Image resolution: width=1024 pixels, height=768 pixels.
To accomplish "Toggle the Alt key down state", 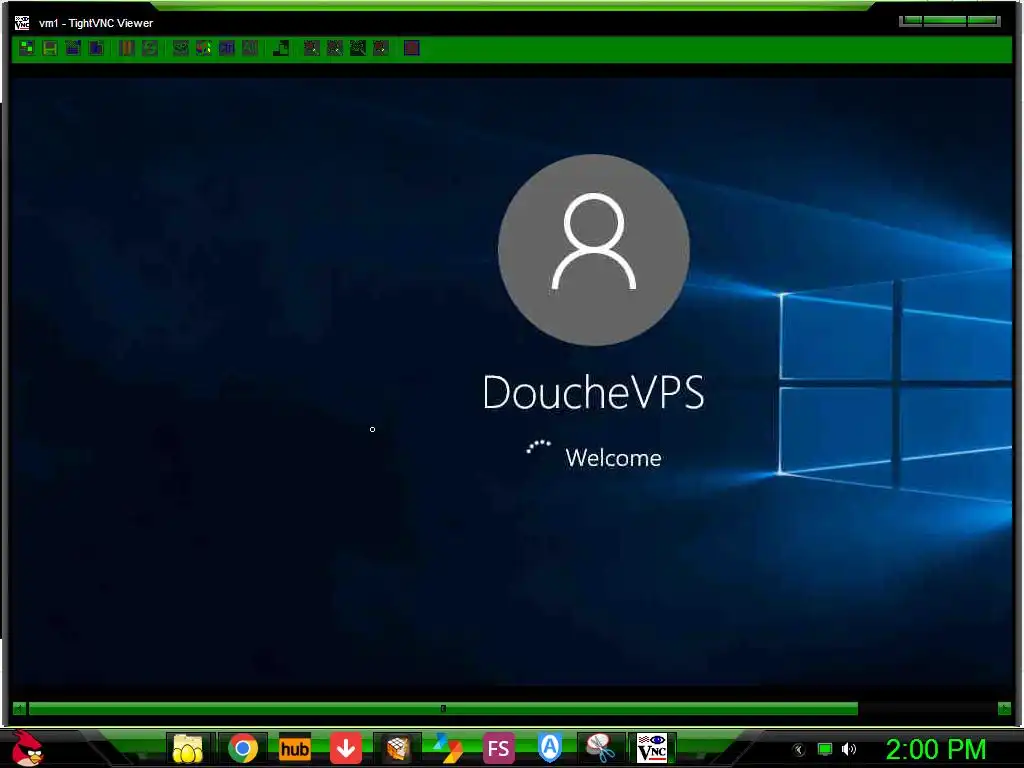I will [x=249, y=48].
